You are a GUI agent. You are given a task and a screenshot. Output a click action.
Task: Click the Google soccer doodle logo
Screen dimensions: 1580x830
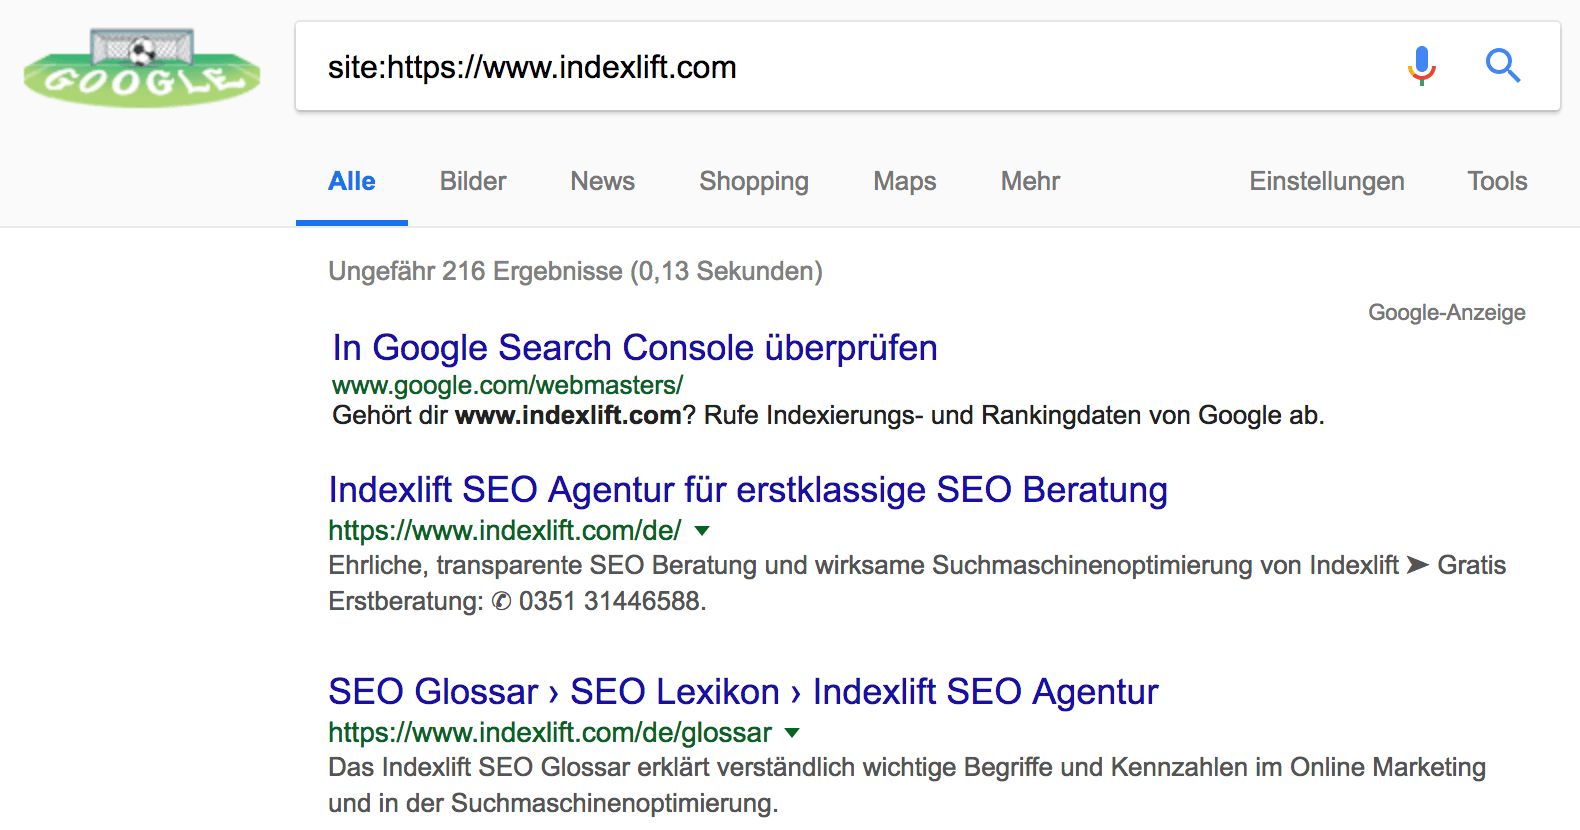142,67
